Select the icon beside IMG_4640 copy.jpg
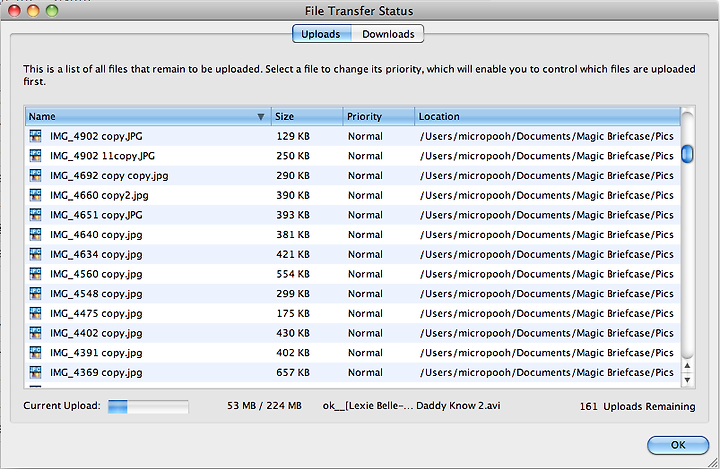This screenshot has width=720, height=469. (35, 235)
